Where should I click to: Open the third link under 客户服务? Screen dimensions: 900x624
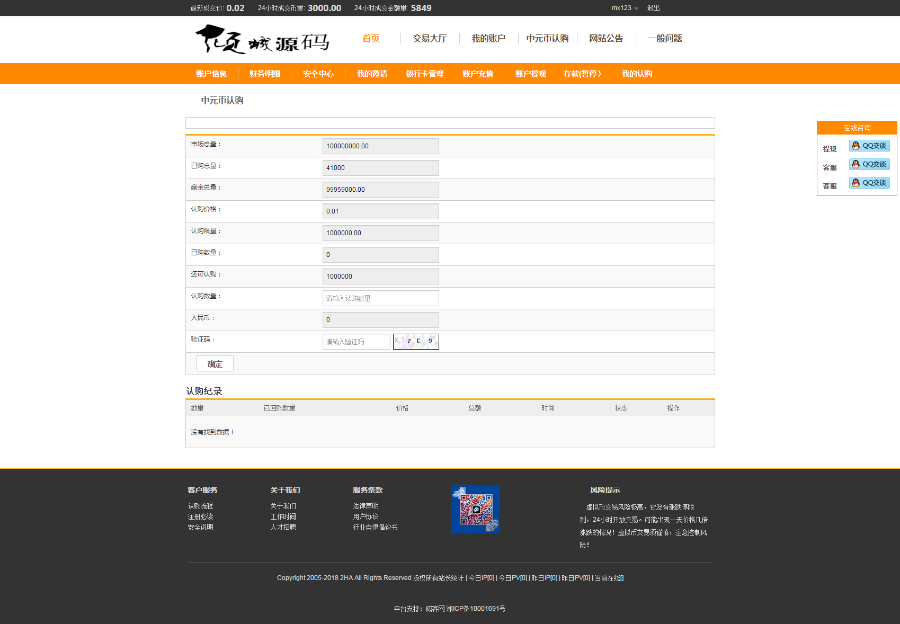pyautogui.click(x=200, y=527)
